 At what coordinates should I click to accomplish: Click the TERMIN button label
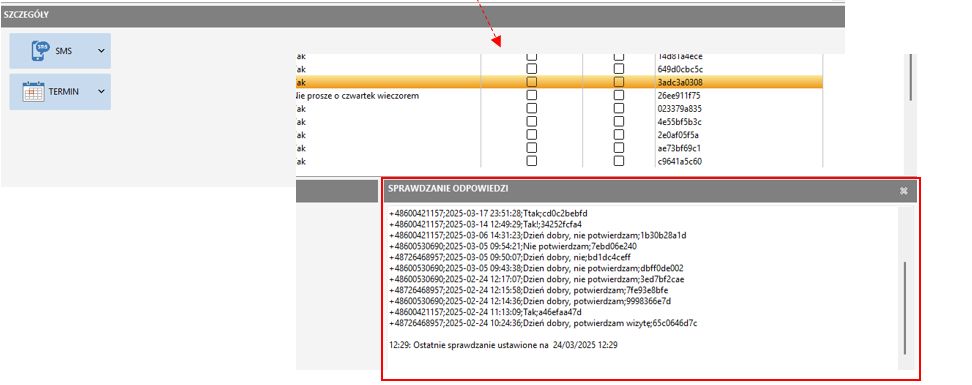64,92
